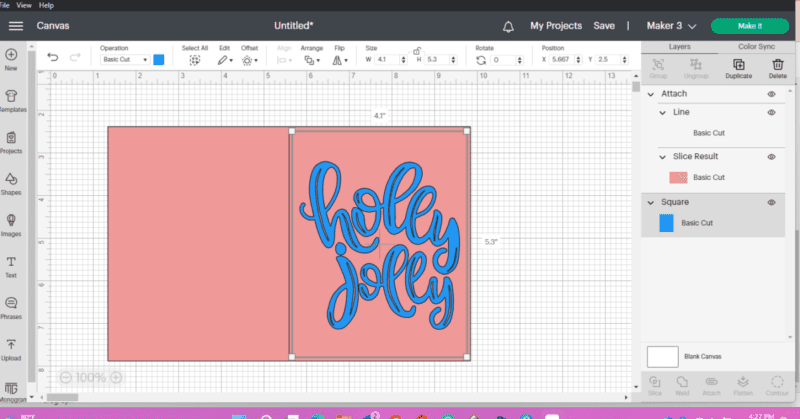Toggle the size aspect ratio lock
The height and width of the screenshot is (419, 800).
[417, 51]
